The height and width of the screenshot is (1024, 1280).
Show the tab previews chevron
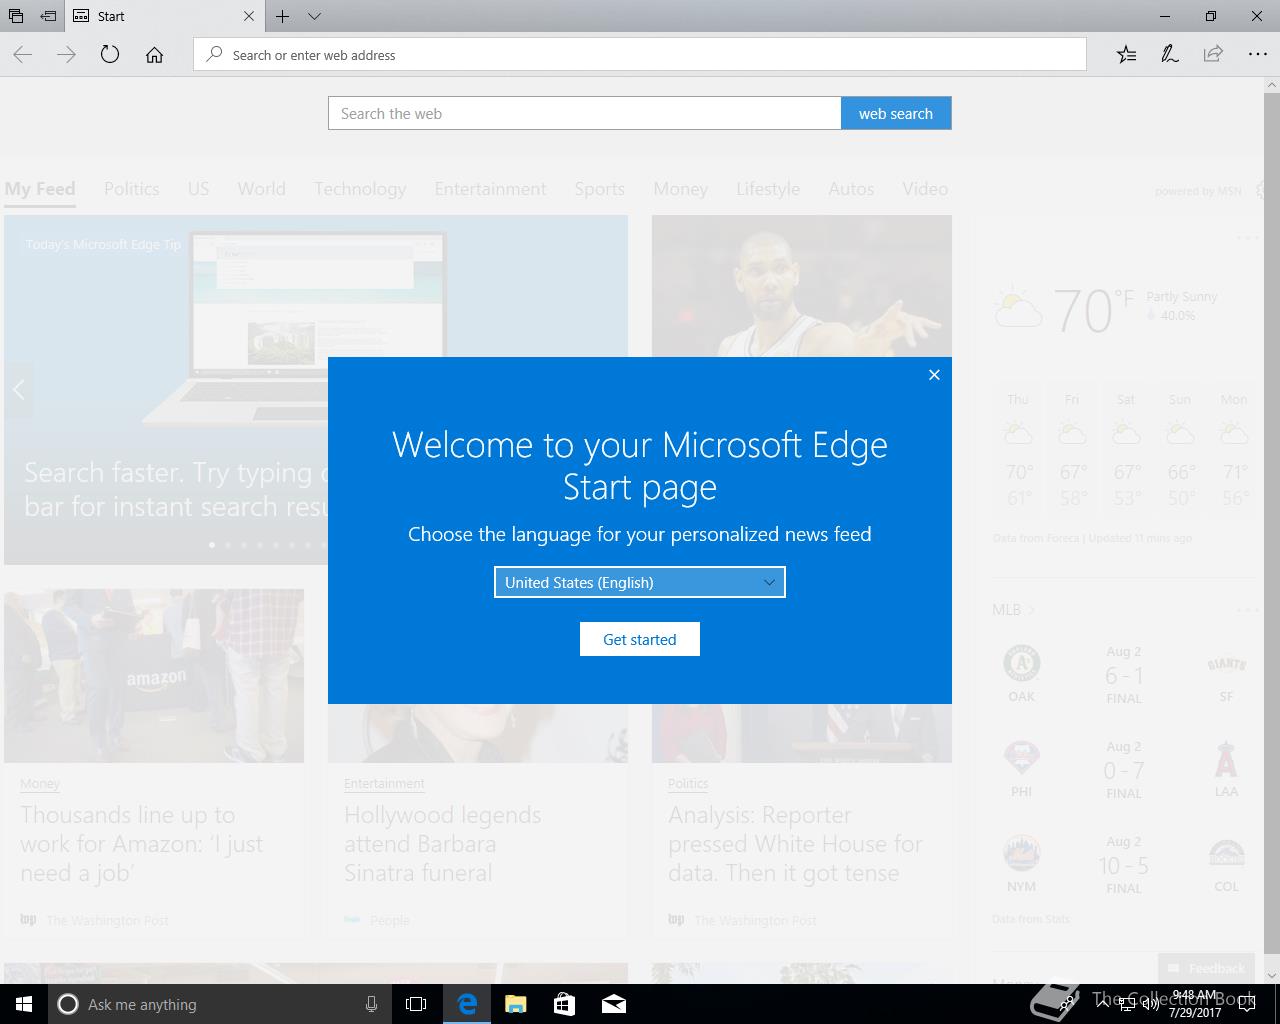(314, 16)
